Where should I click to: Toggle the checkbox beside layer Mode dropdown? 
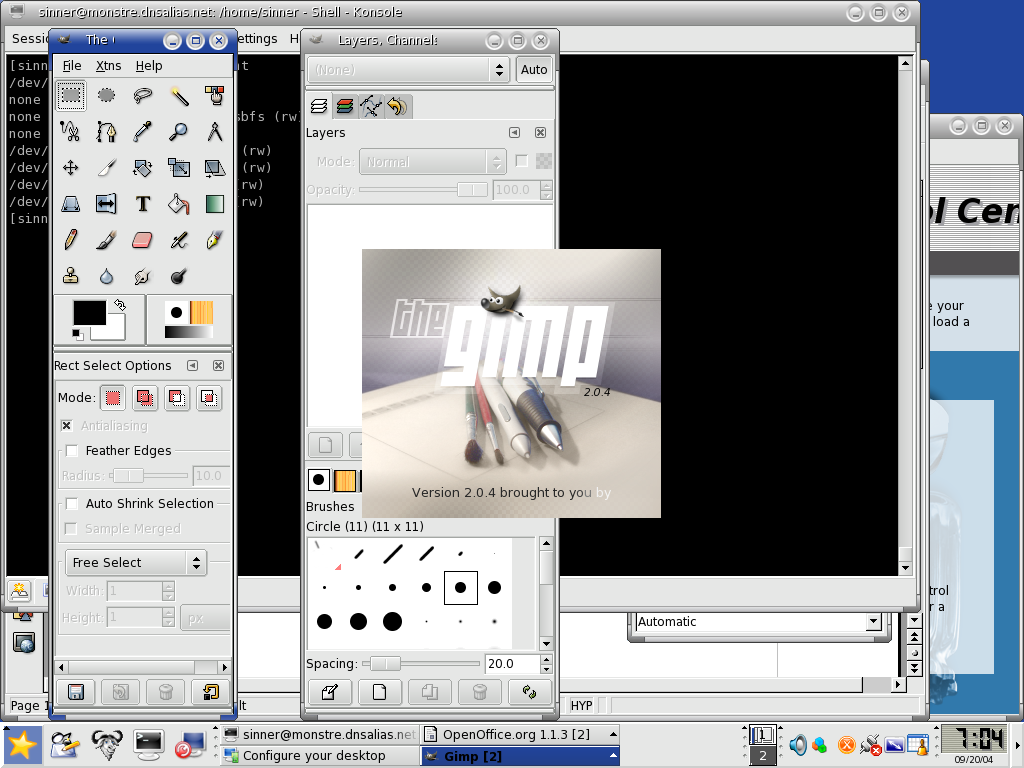[x=521, y=161]
